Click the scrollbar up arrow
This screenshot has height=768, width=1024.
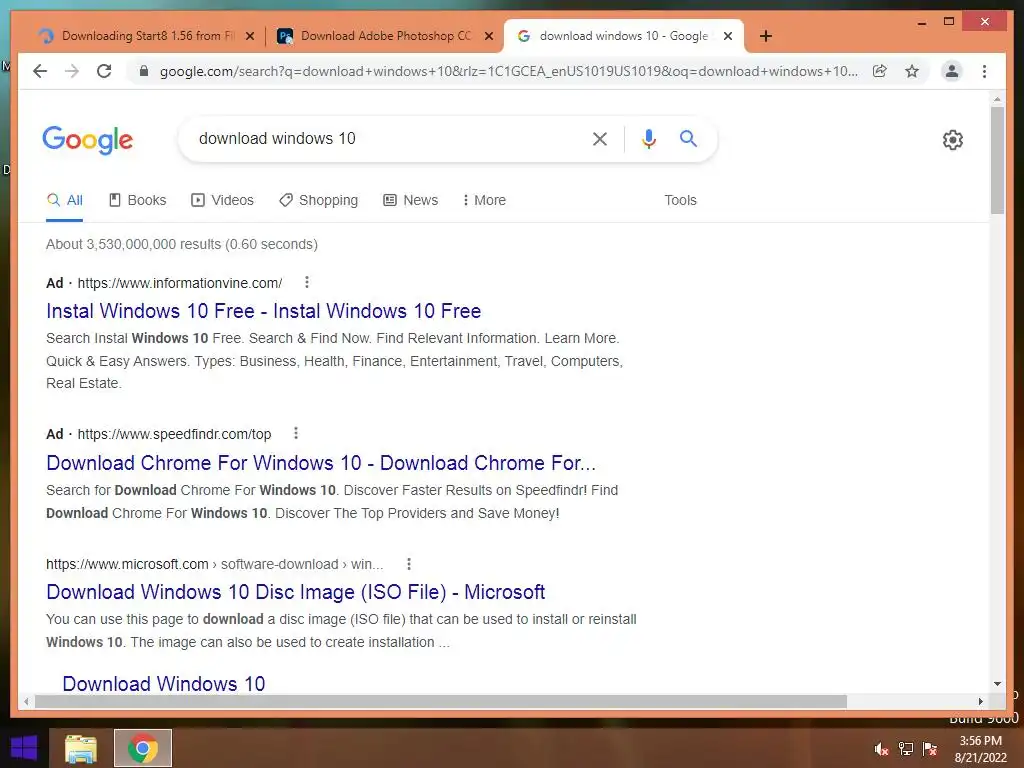997,99
